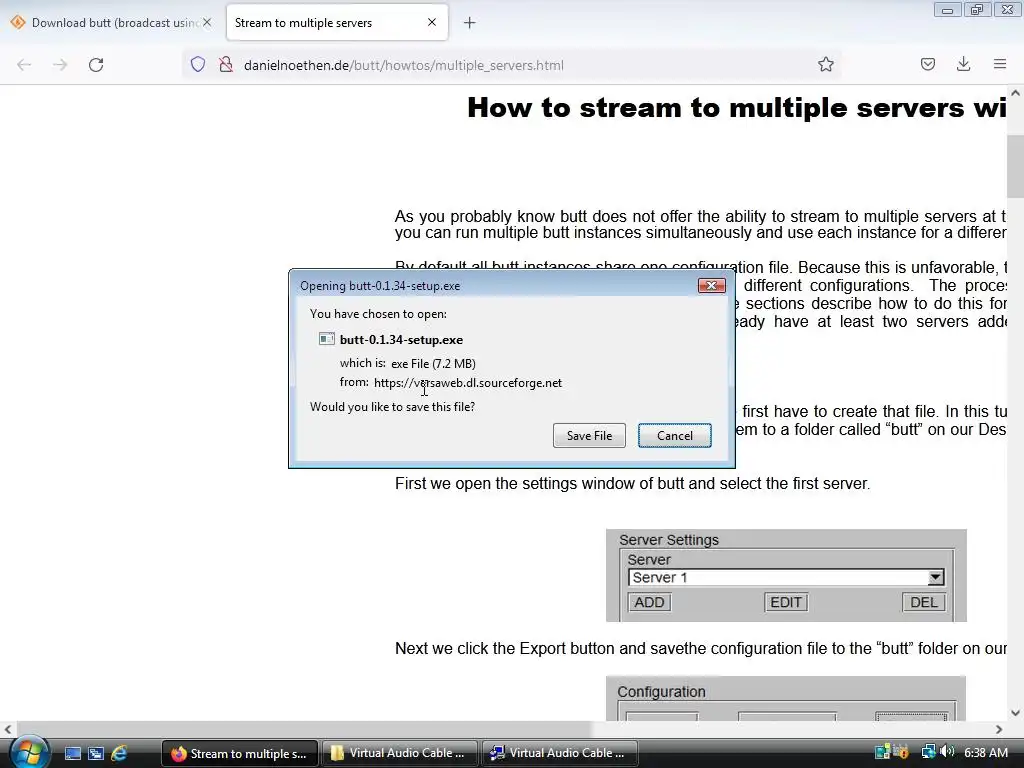Open a new browser tab
This screenshot has width=1024, height=768.
click(470, 23)
